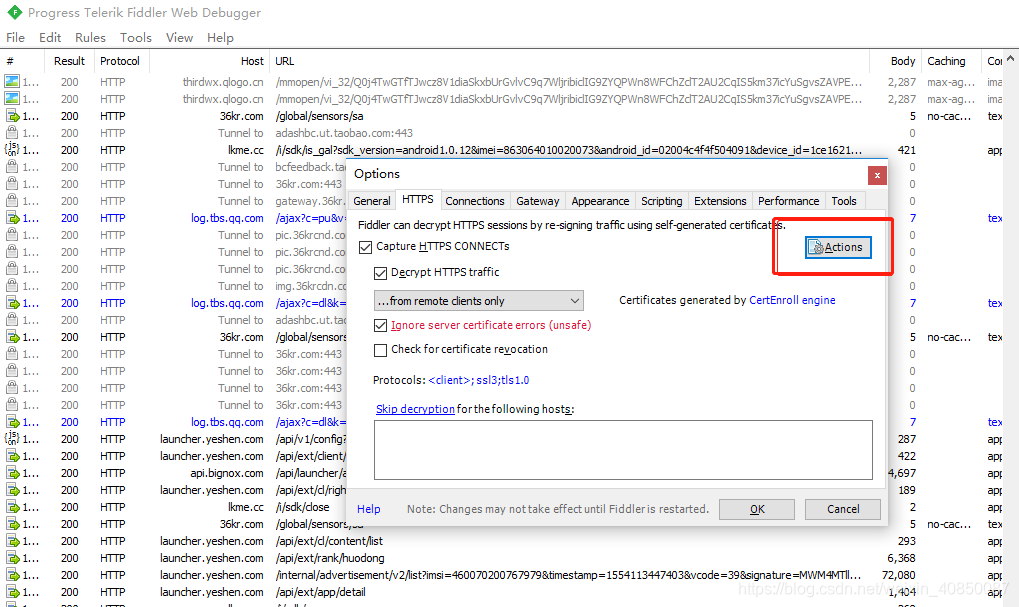The width and height of the screenshot is (1019, 607).
Task: Open the Rules menu
Action: click(x=90, y=38)
